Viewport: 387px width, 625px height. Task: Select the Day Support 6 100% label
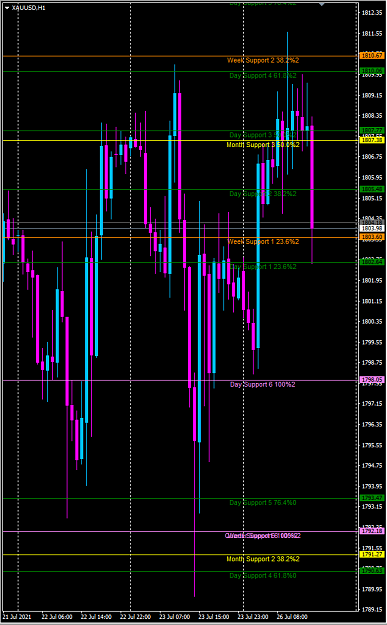point(263,385)
